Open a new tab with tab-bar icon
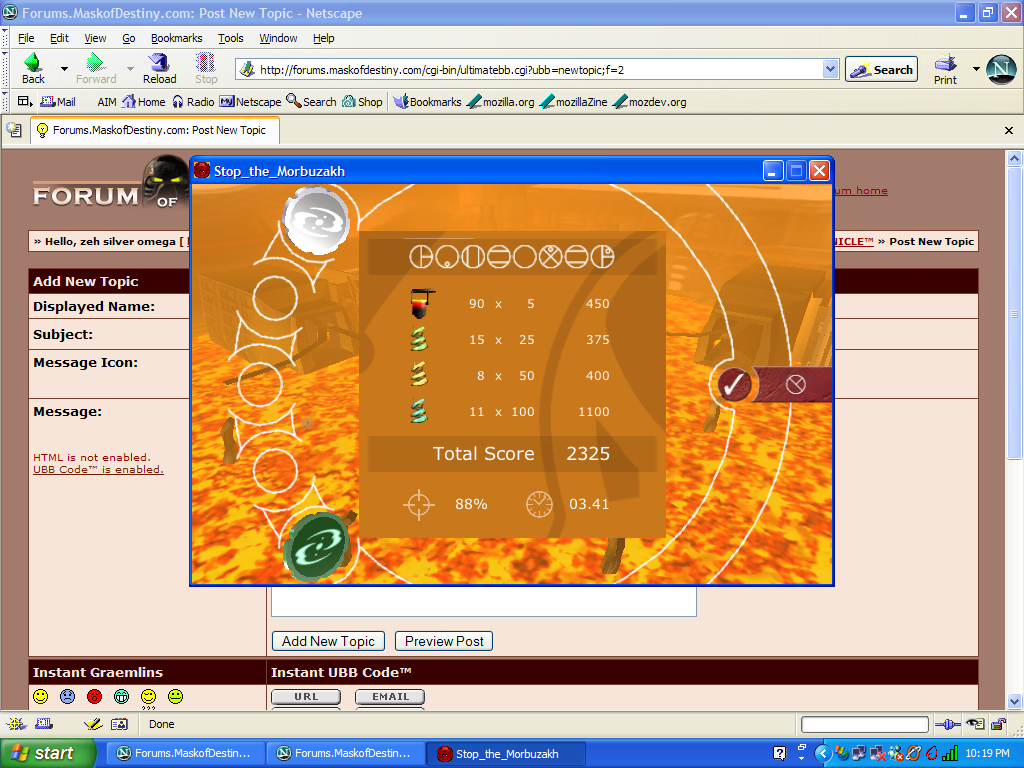1024x768 pixels. [x=14, y=130]
